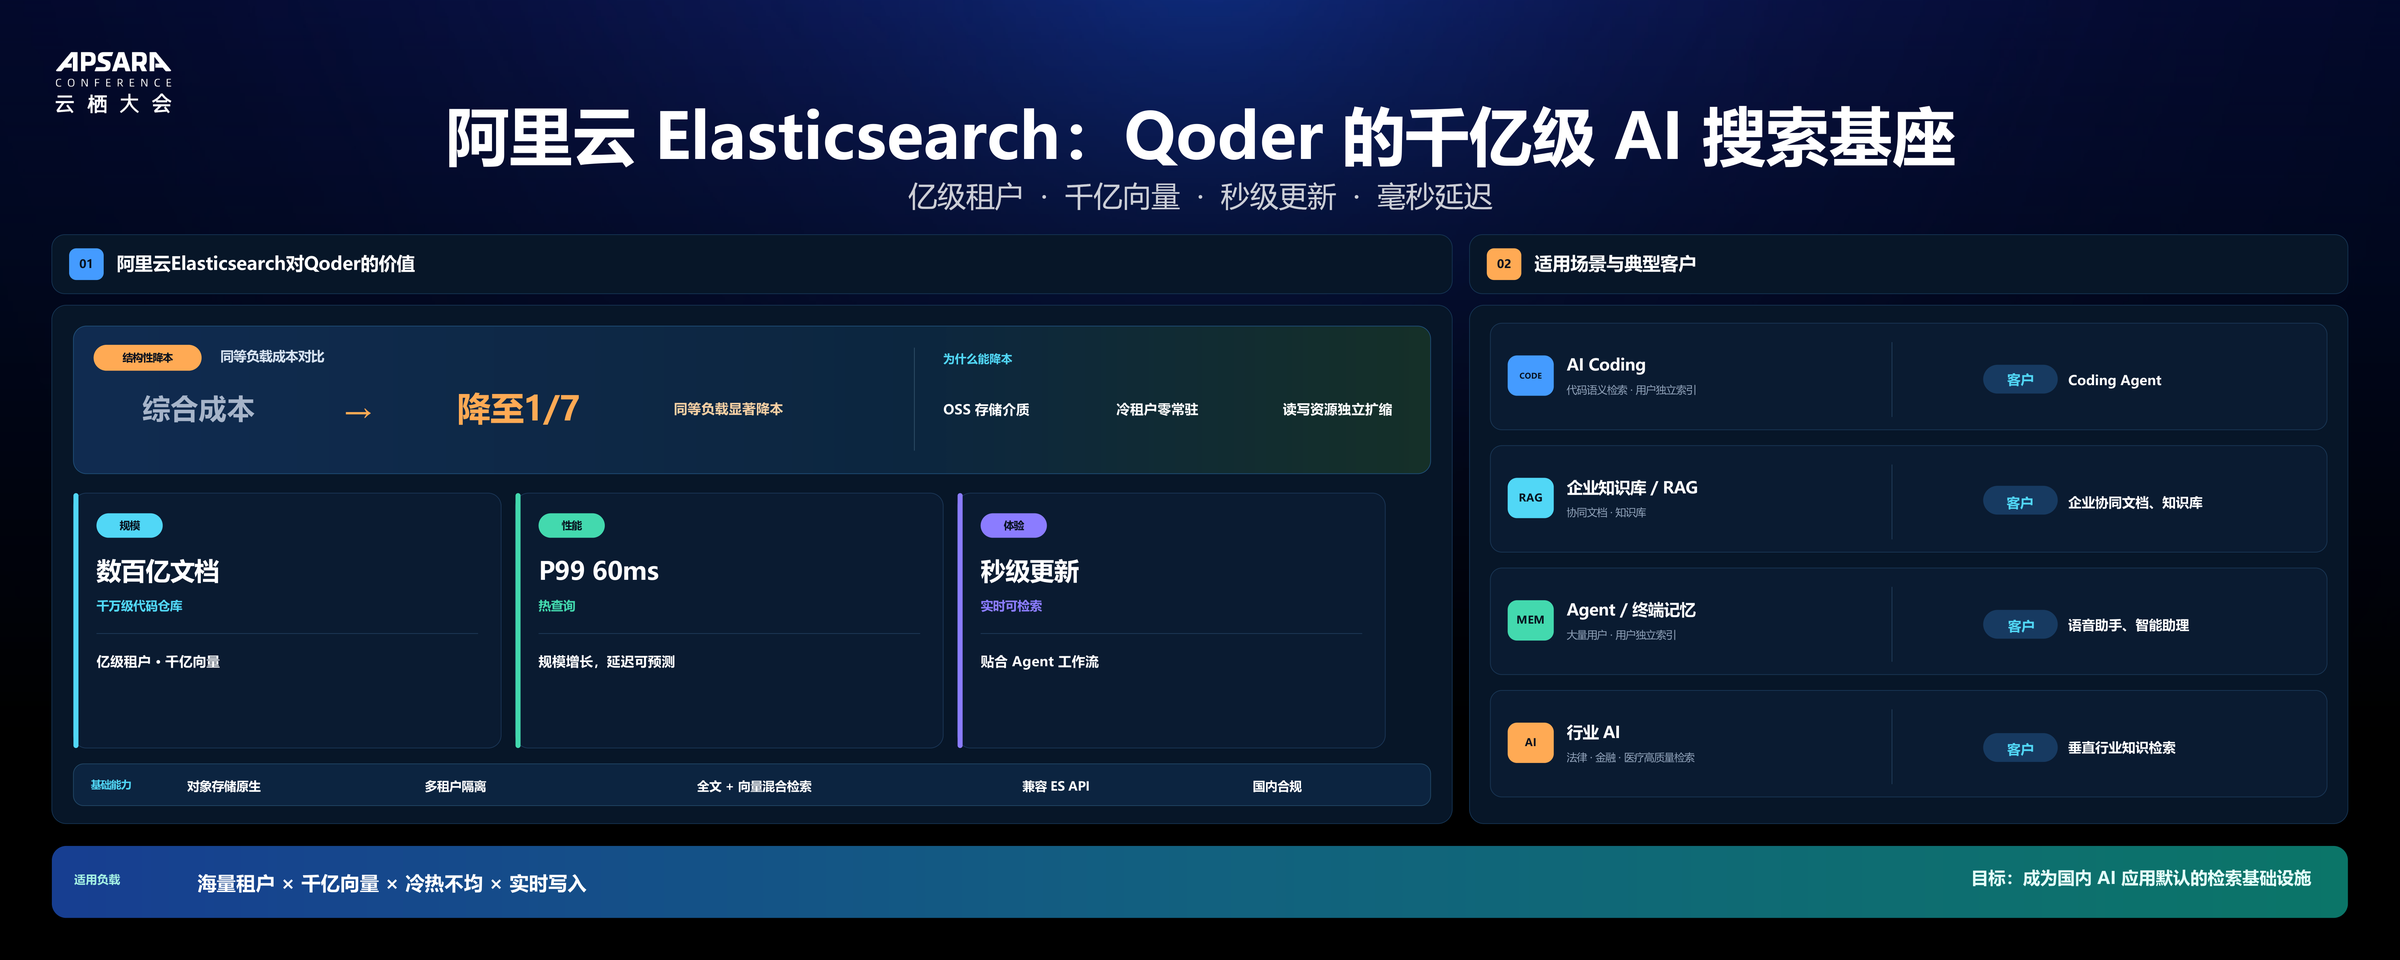The width and height of the screenshot is (2400, 960).
Task: Click the "Coding Agent" customer text
Action: click(x=2114, y=380)
